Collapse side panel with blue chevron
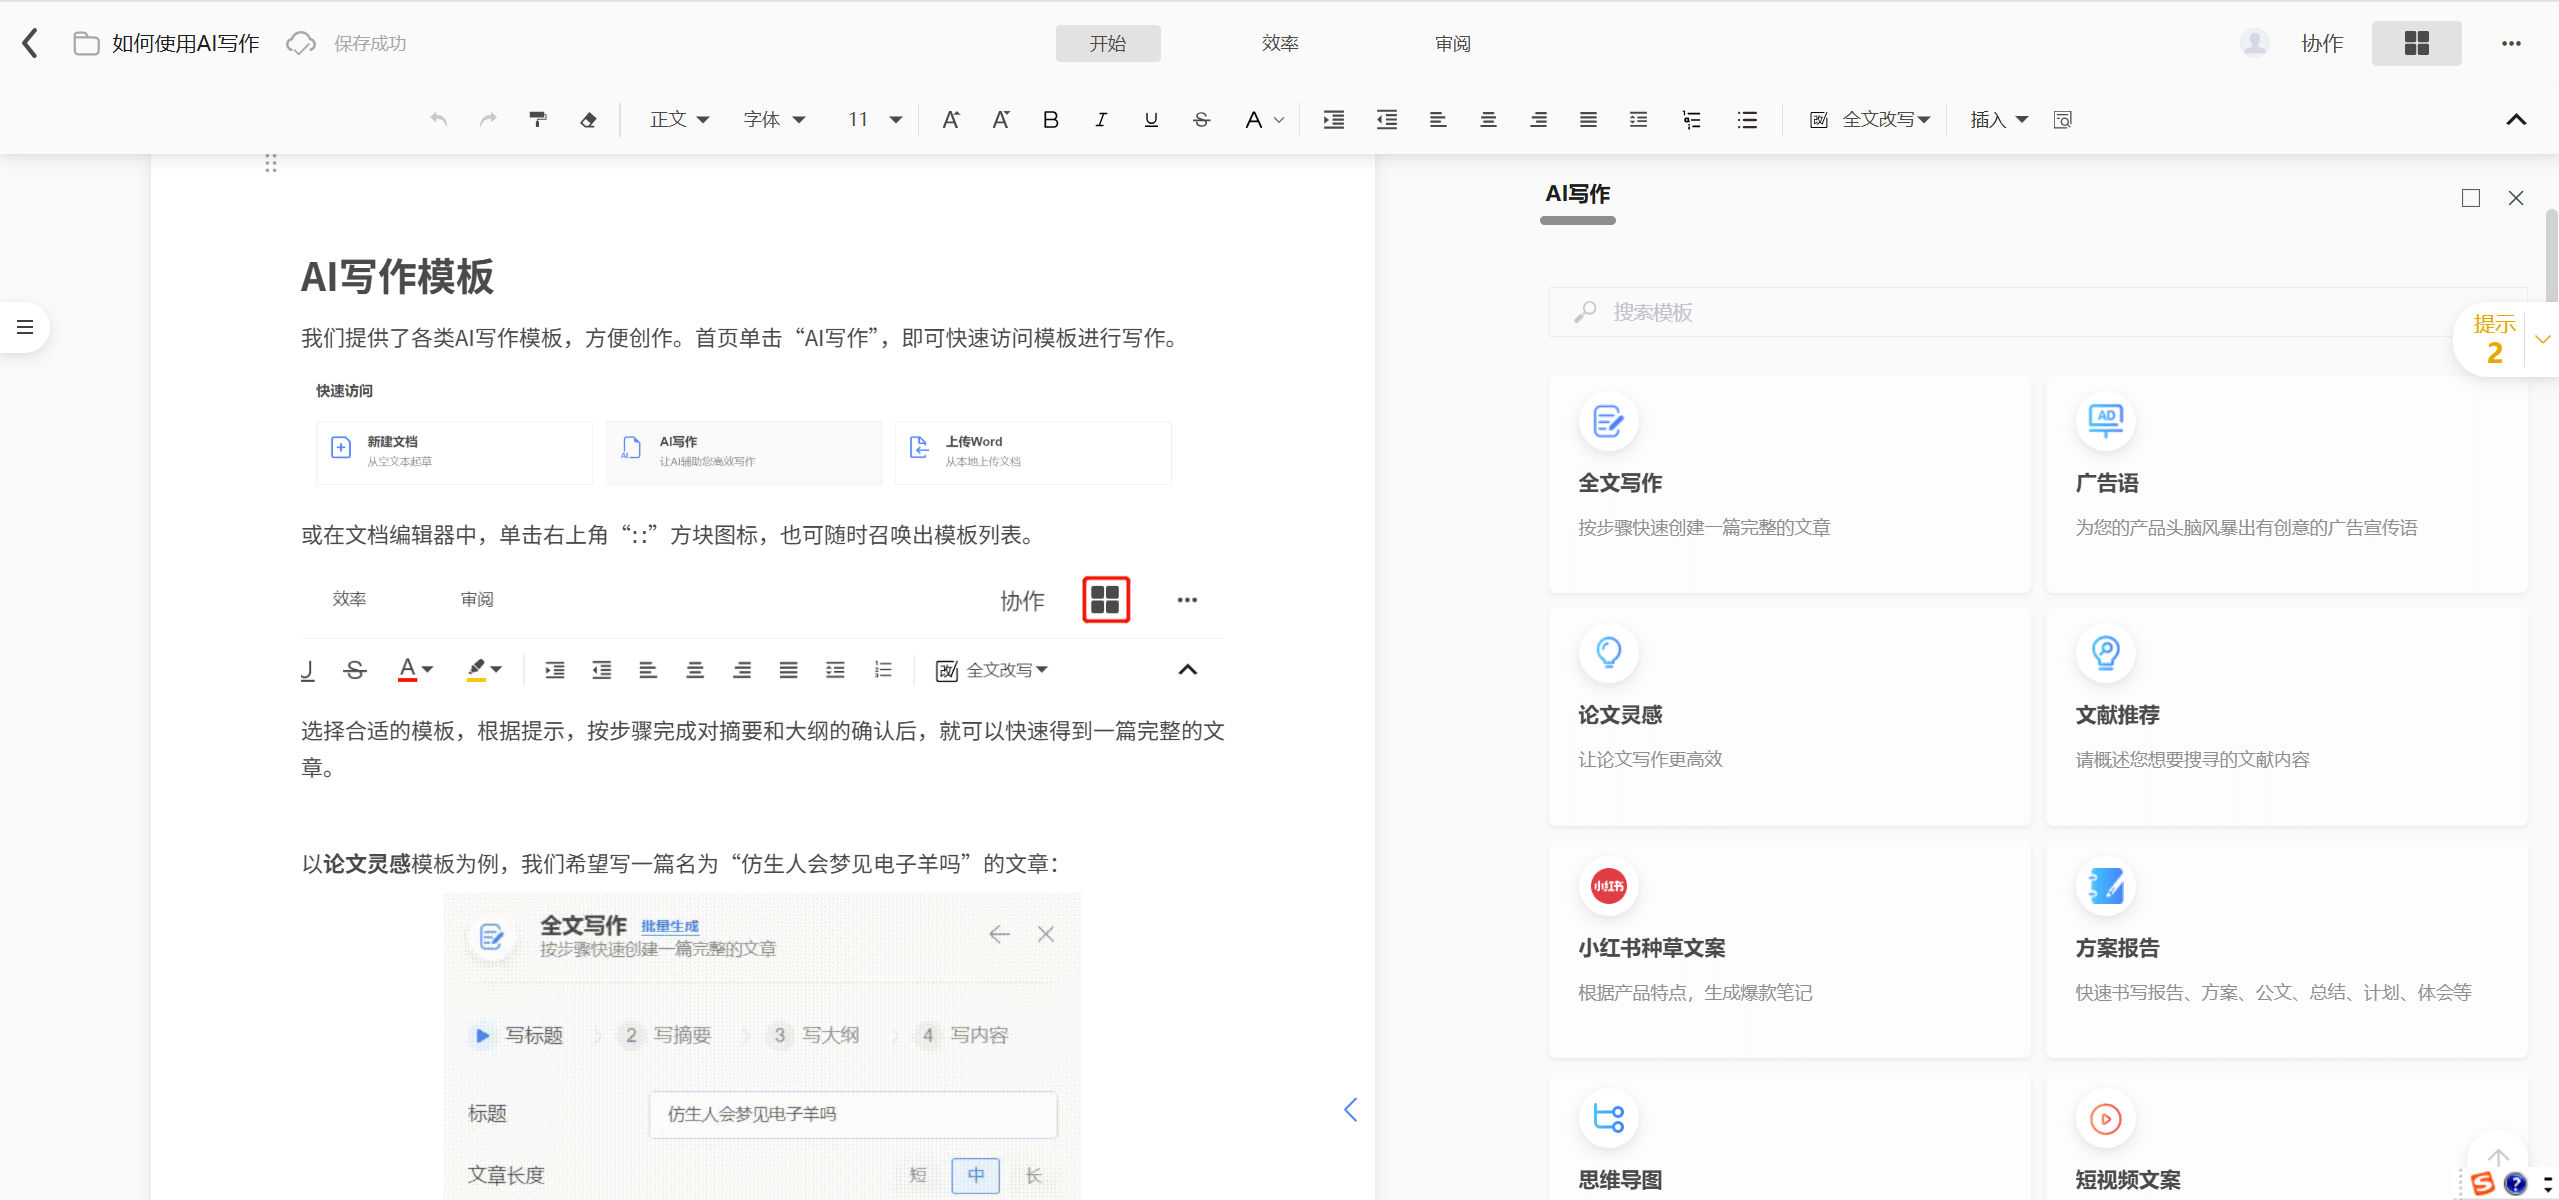 tap(1350, 1110)
